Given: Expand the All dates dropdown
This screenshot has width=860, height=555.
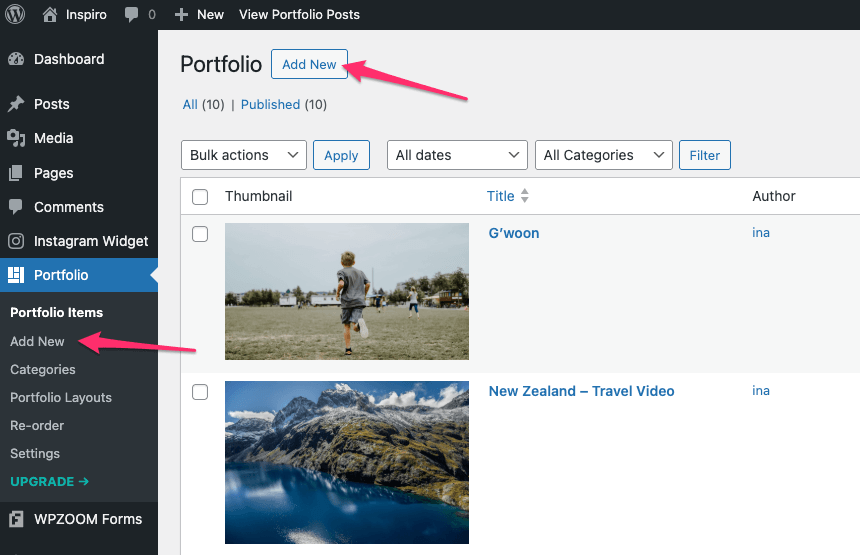Looking at the screenshot, I should [456, 155].
